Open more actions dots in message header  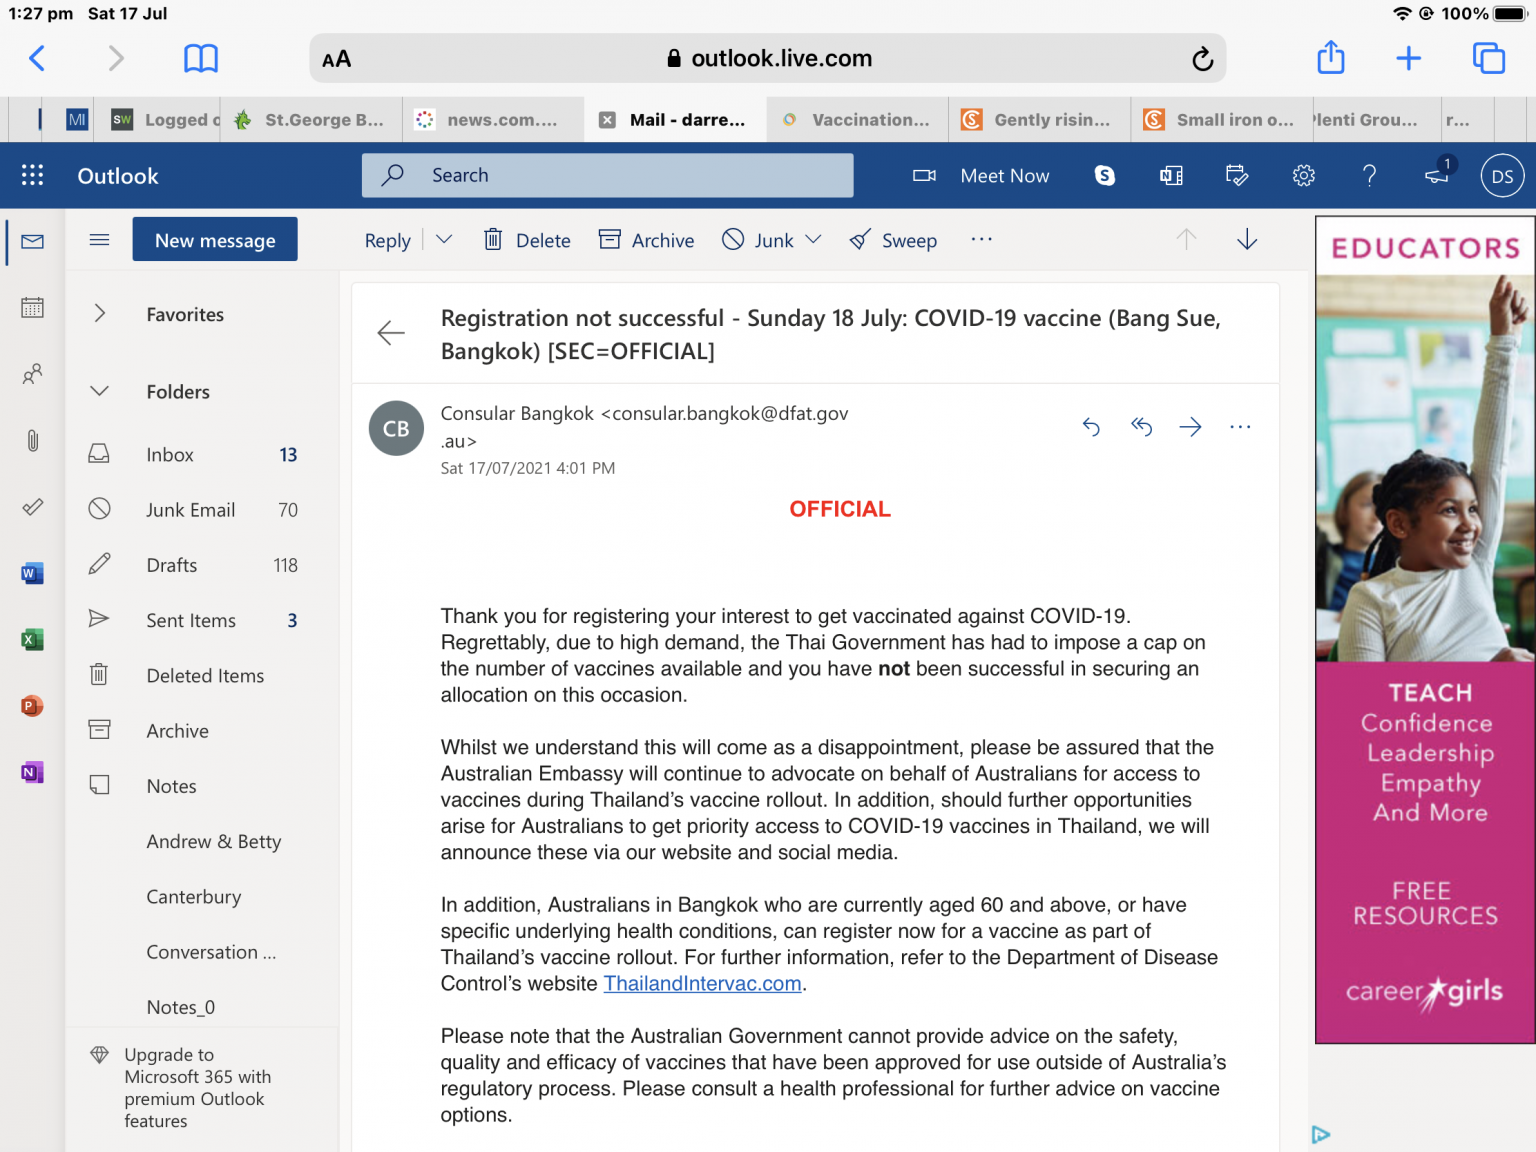pos(1240,427)
